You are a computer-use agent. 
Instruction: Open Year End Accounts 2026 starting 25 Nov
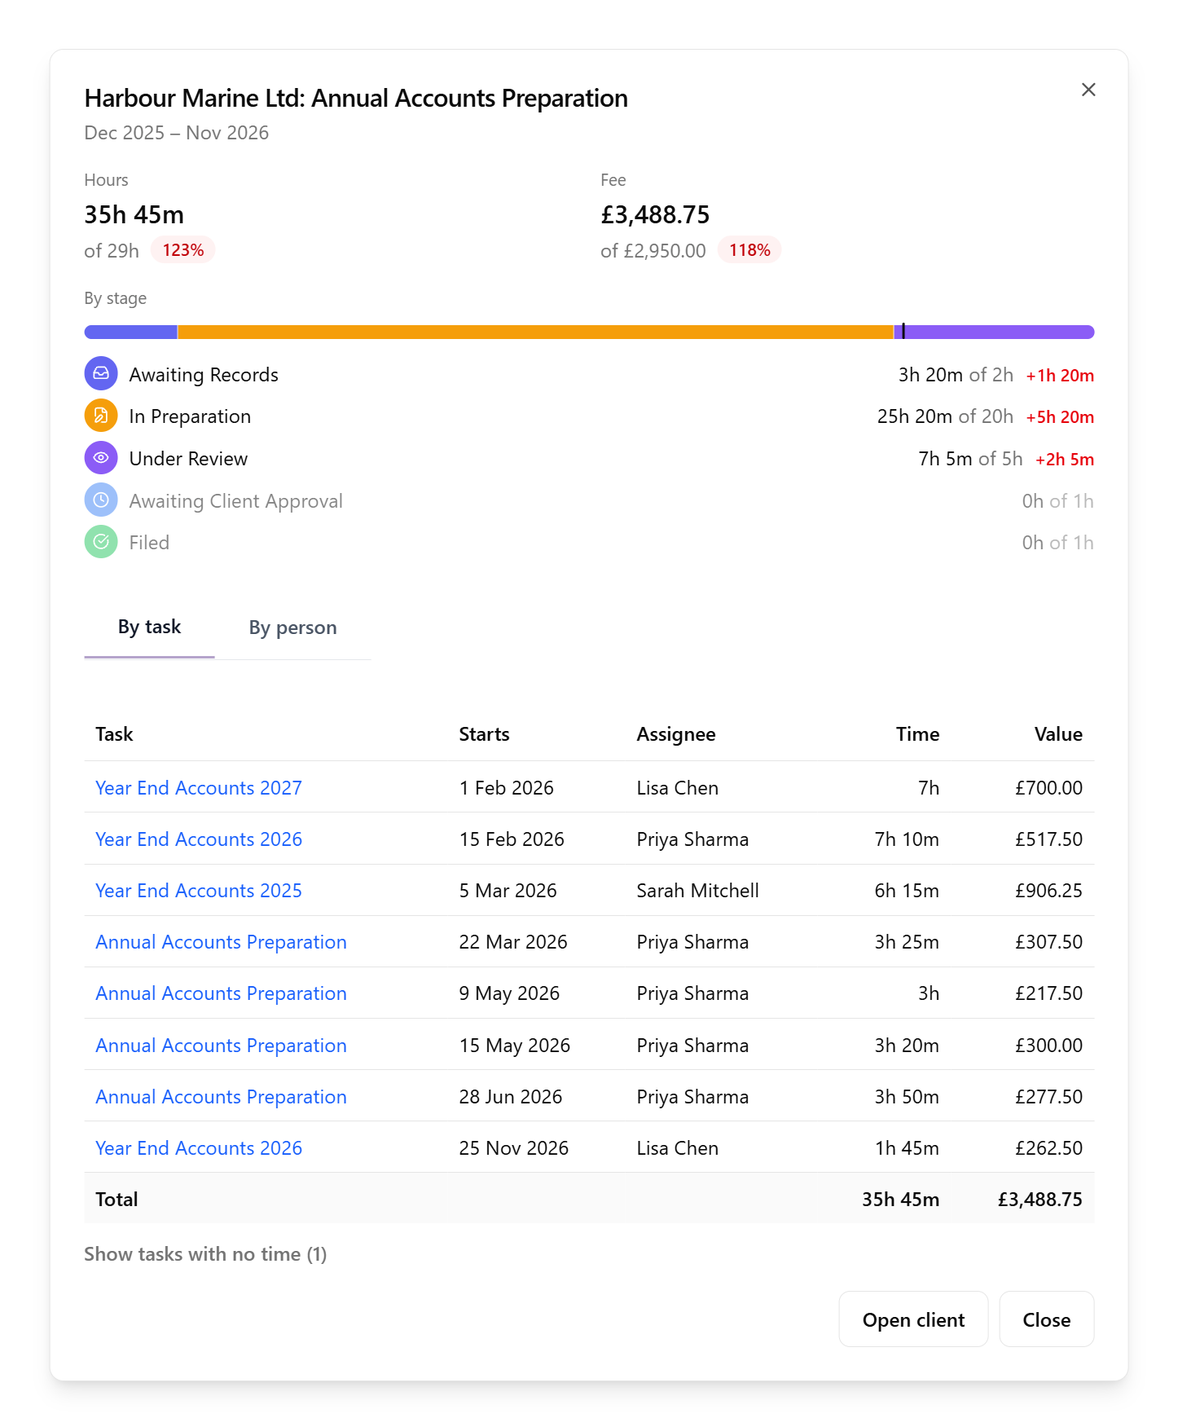tap(198, 1148)
